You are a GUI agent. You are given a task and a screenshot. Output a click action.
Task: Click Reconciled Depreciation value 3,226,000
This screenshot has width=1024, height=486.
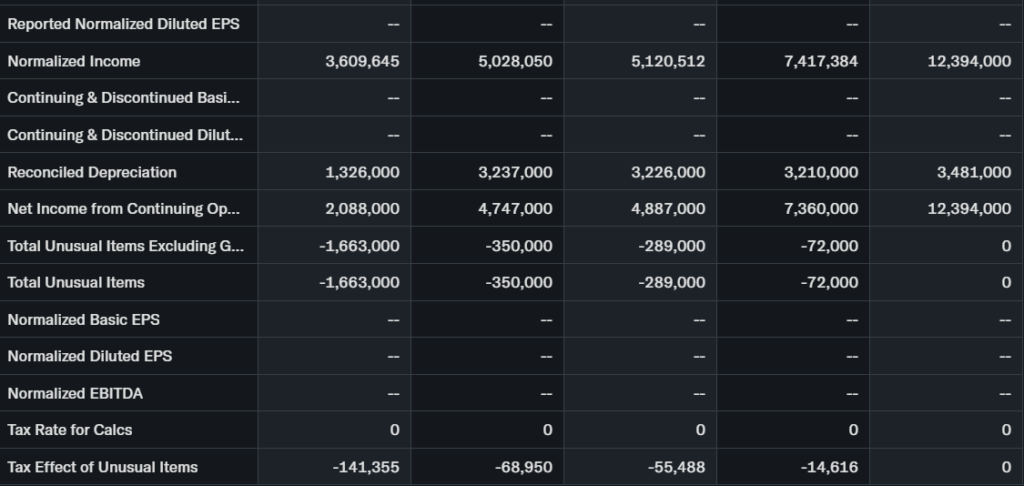pos(668,172)
